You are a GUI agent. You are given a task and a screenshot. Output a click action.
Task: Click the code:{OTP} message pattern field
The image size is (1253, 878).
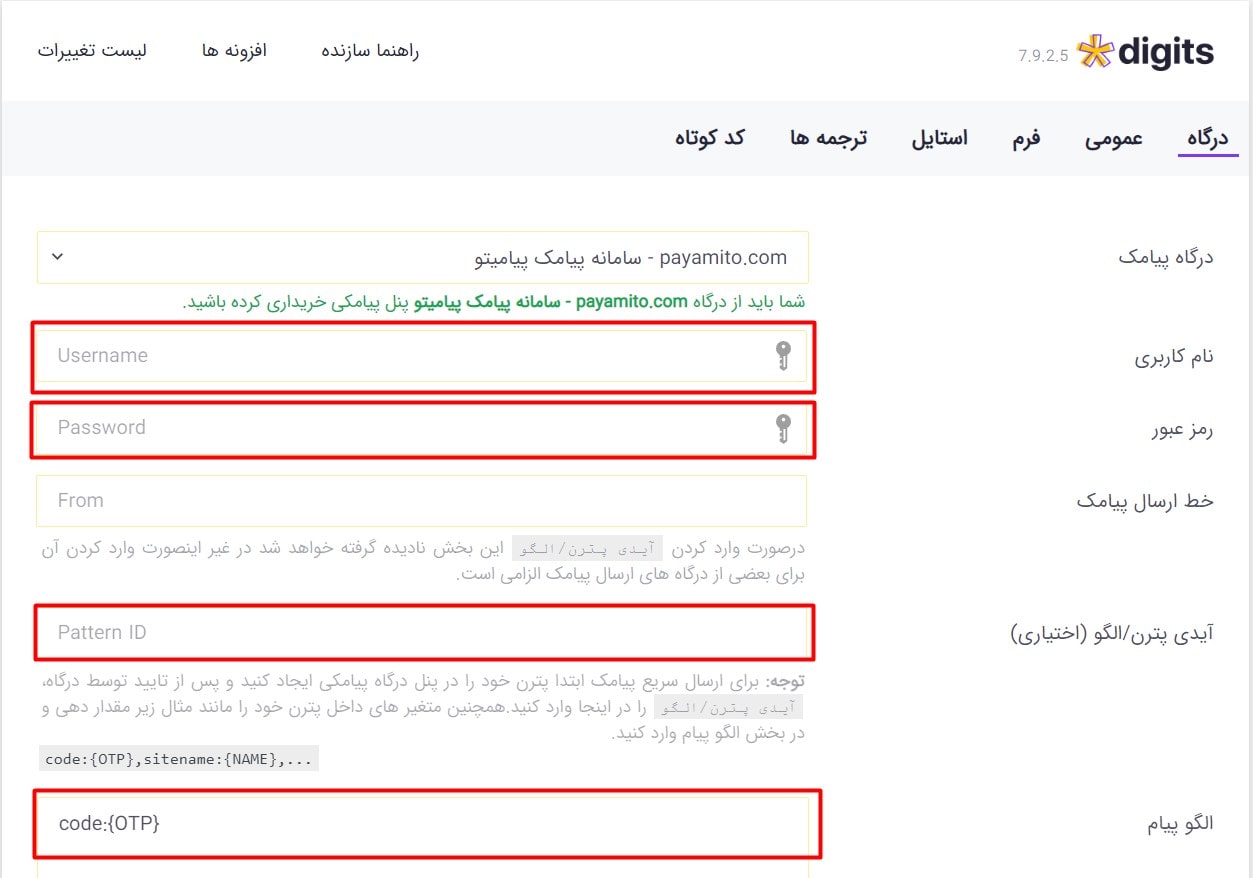[x=422, y=824]
